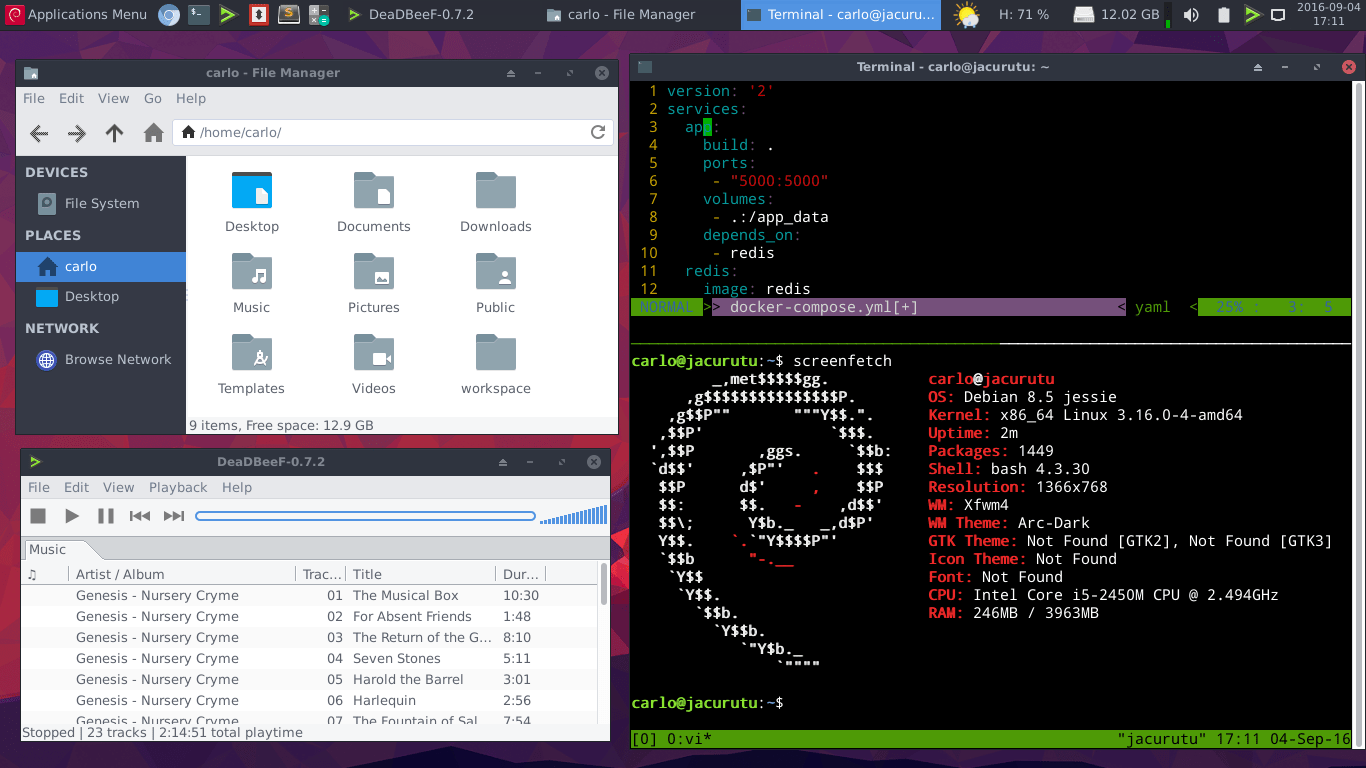1366x768 pixels.
Task: Skip to next track in DeaDBeeF
Action: coord(174,515)
